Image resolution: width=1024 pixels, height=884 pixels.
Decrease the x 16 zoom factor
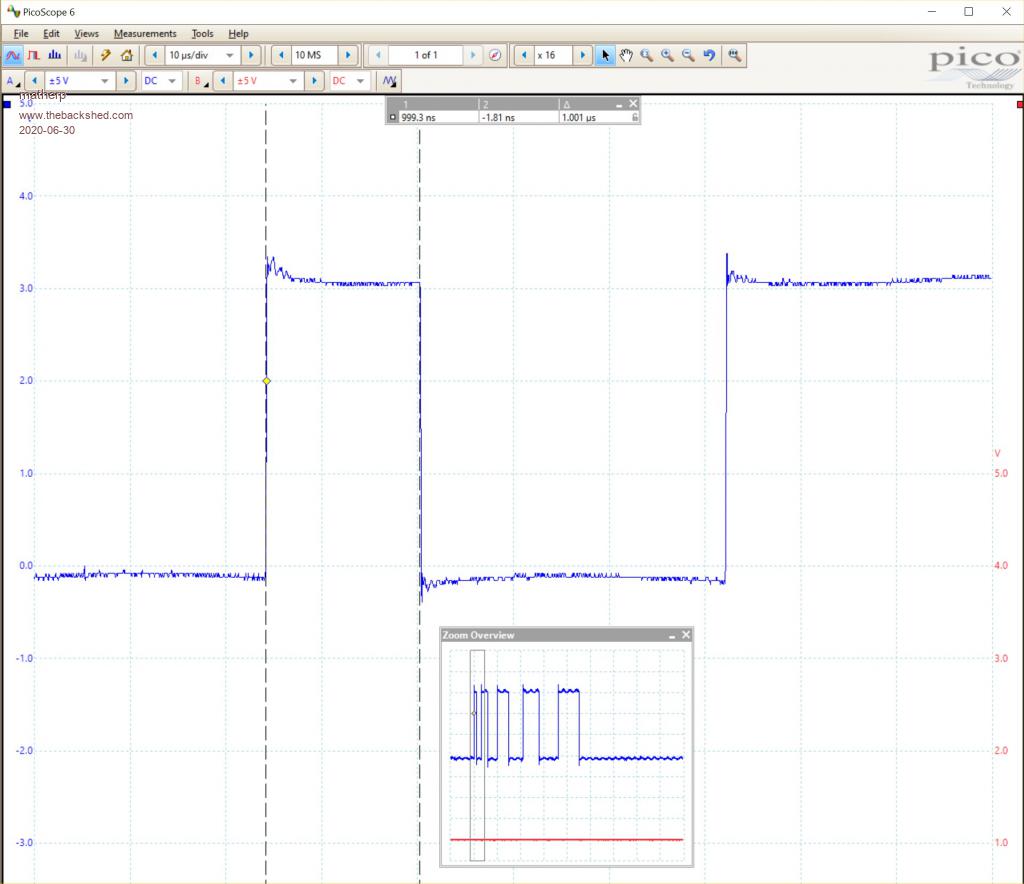point(524,55)
